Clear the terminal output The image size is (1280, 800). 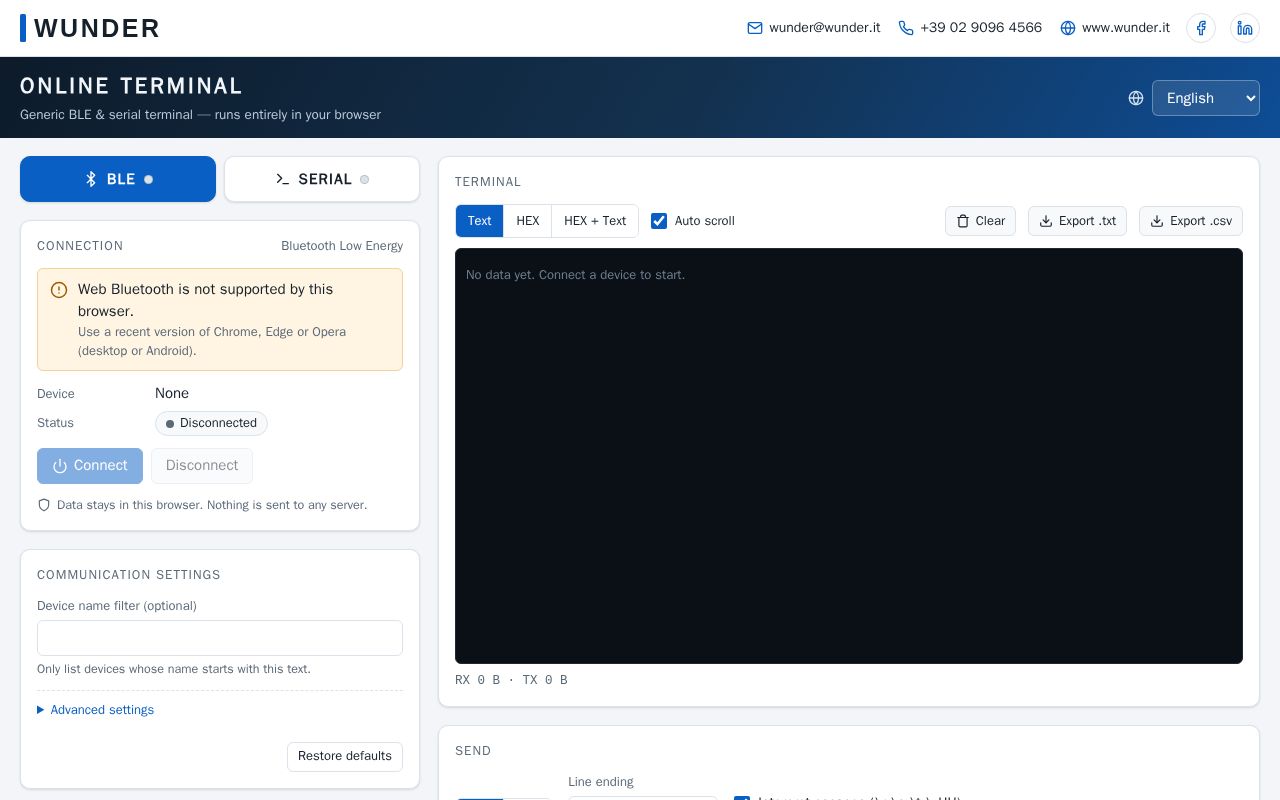point(980,221)
